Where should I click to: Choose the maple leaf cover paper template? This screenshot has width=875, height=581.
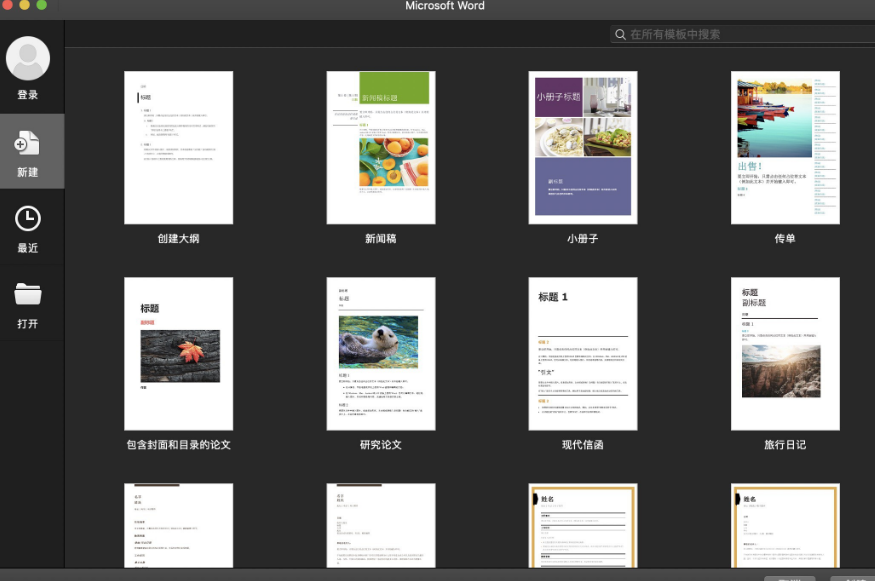(178, 354)
